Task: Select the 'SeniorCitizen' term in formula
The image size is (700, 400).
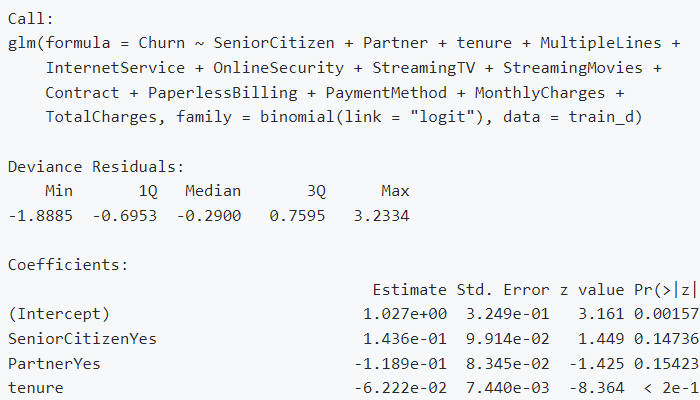Action: (274, 43)
